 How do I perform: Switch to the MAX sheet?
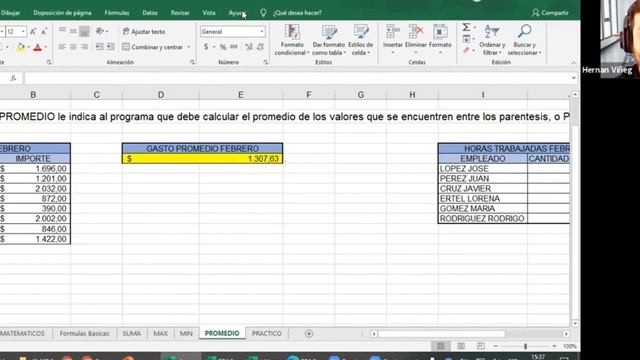pyautogui.click(x=160, y=333)
